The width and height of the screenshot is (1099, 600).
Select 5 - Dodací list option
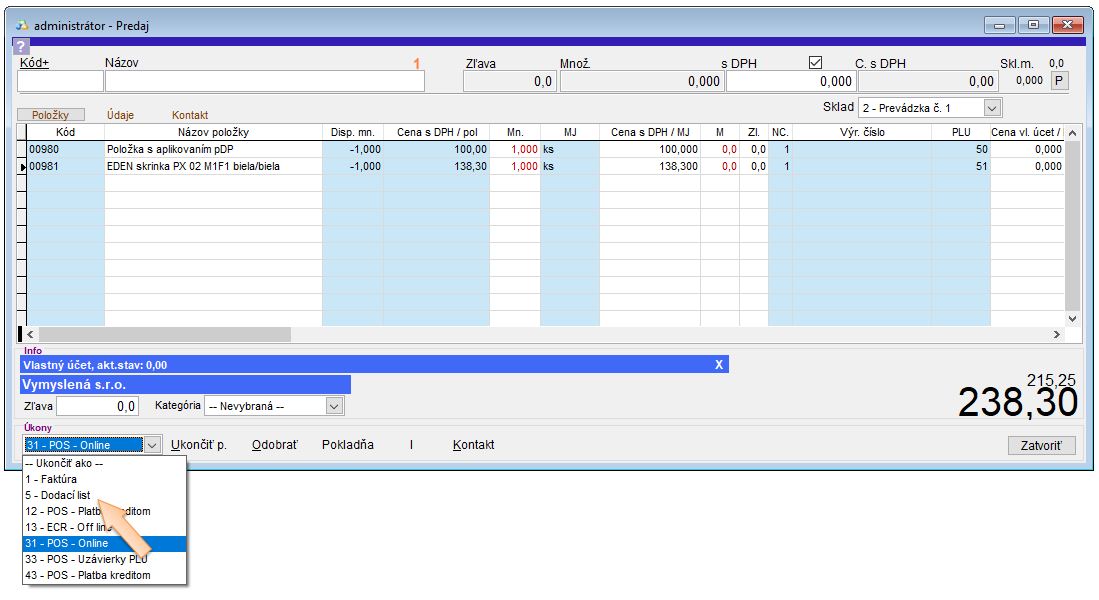point(58,495)
